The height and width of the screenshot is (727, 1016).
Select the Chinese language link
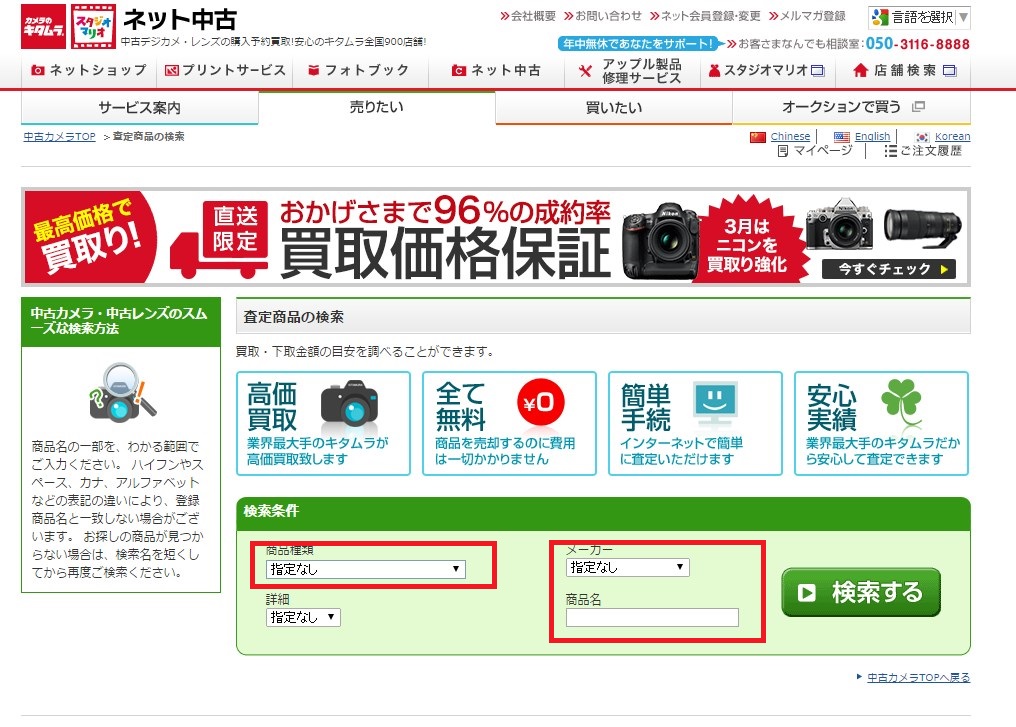tap(790, 136)
